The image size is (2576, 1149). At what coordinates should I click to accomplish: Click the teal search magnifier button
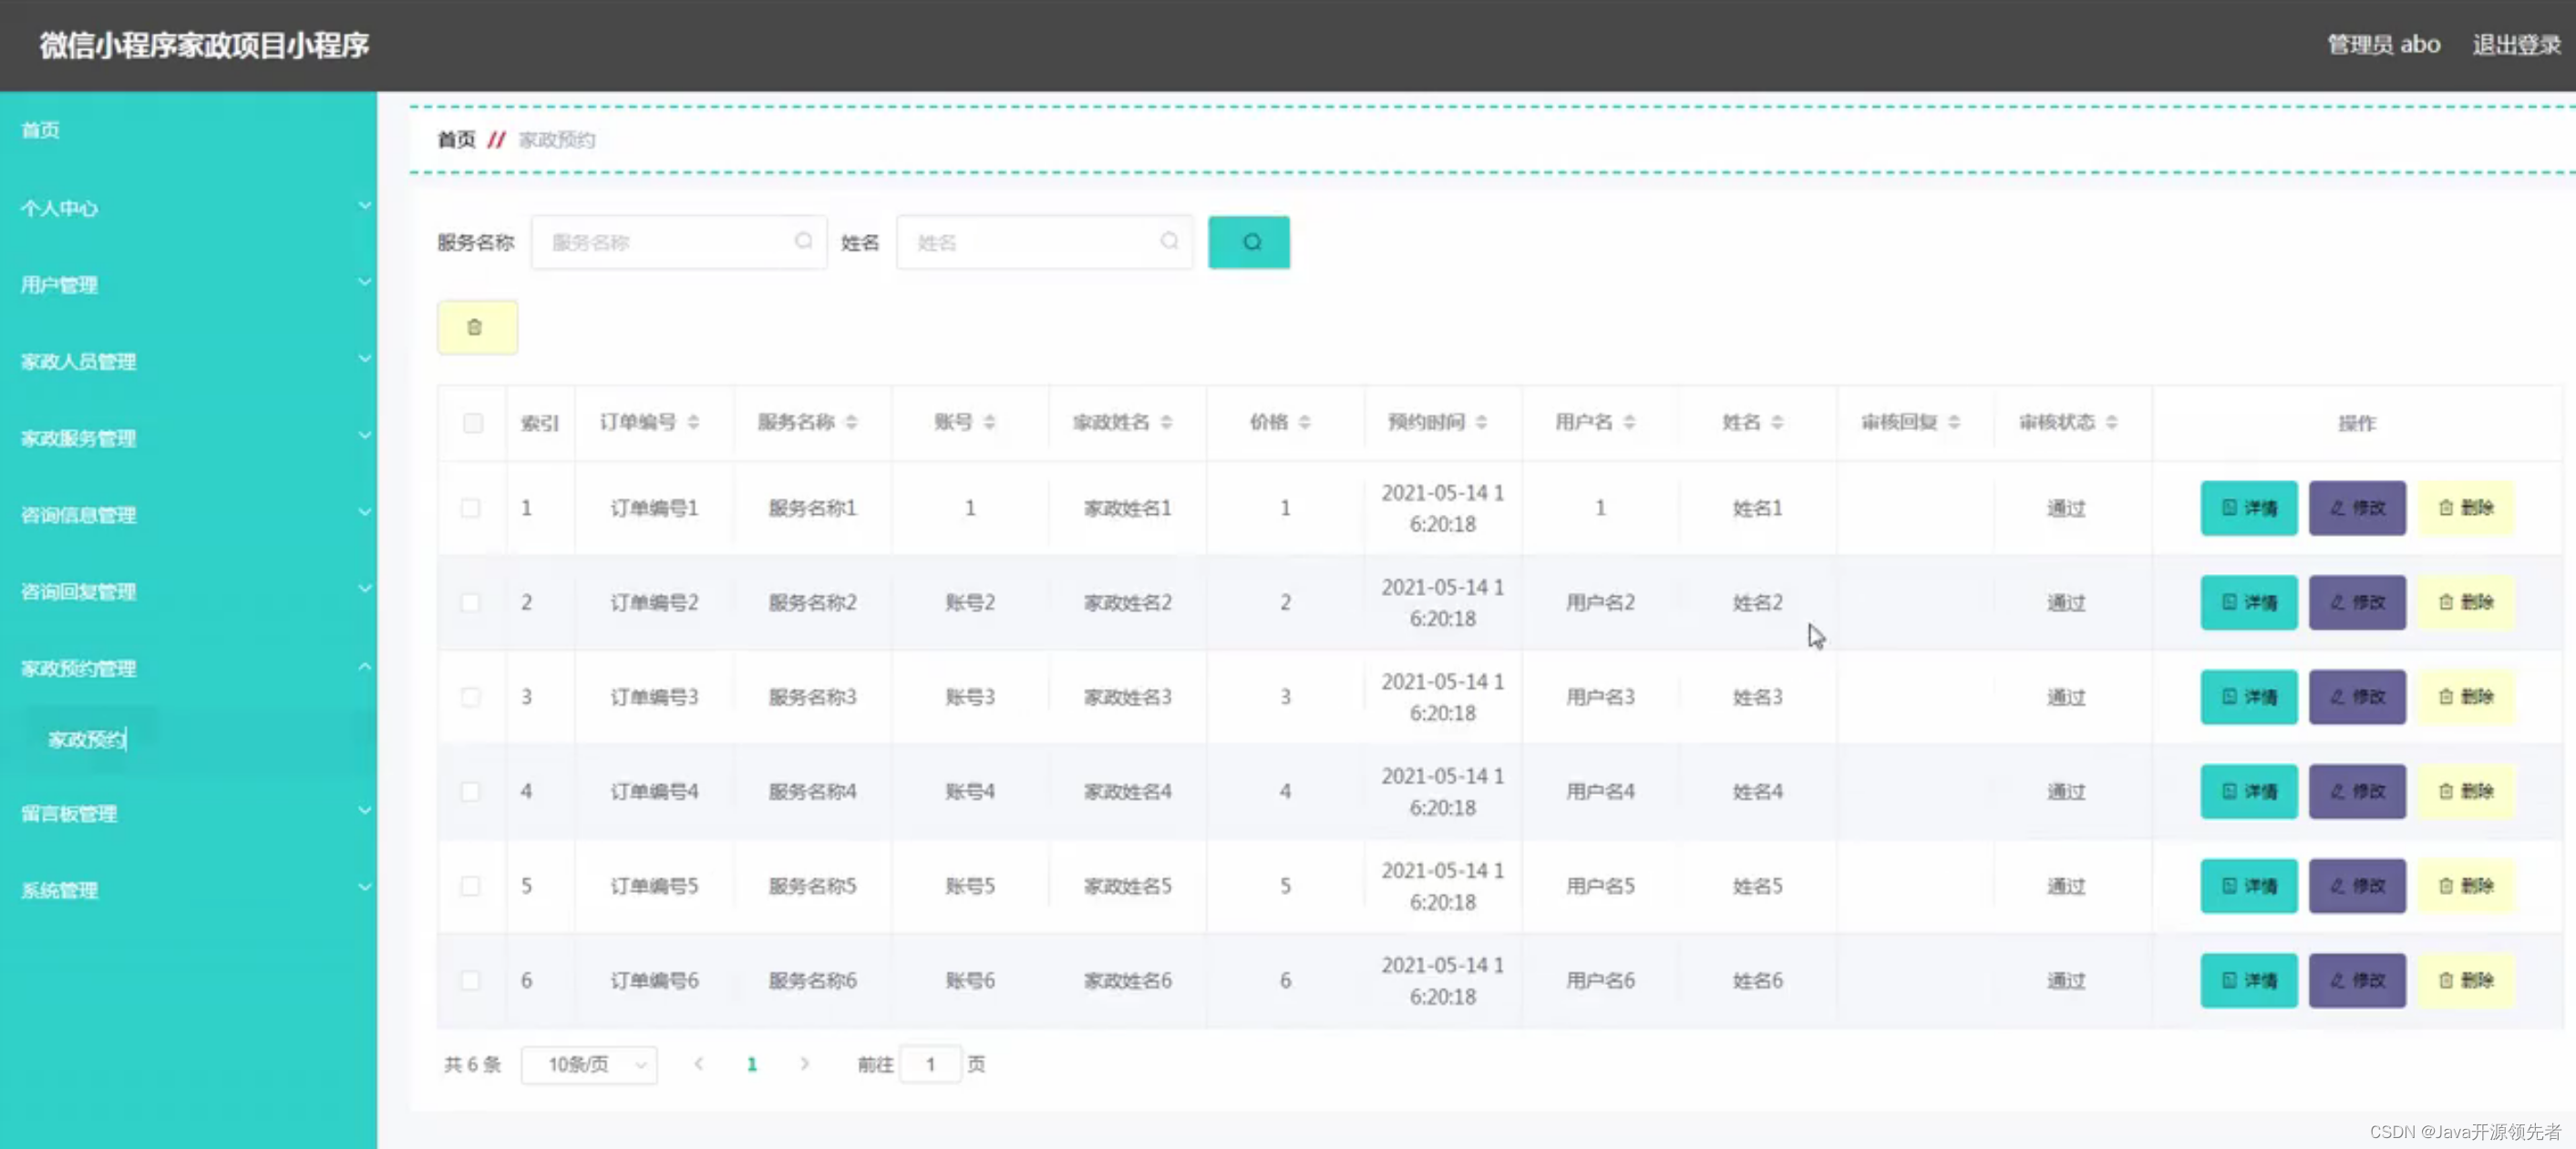tap(1248, 242)
